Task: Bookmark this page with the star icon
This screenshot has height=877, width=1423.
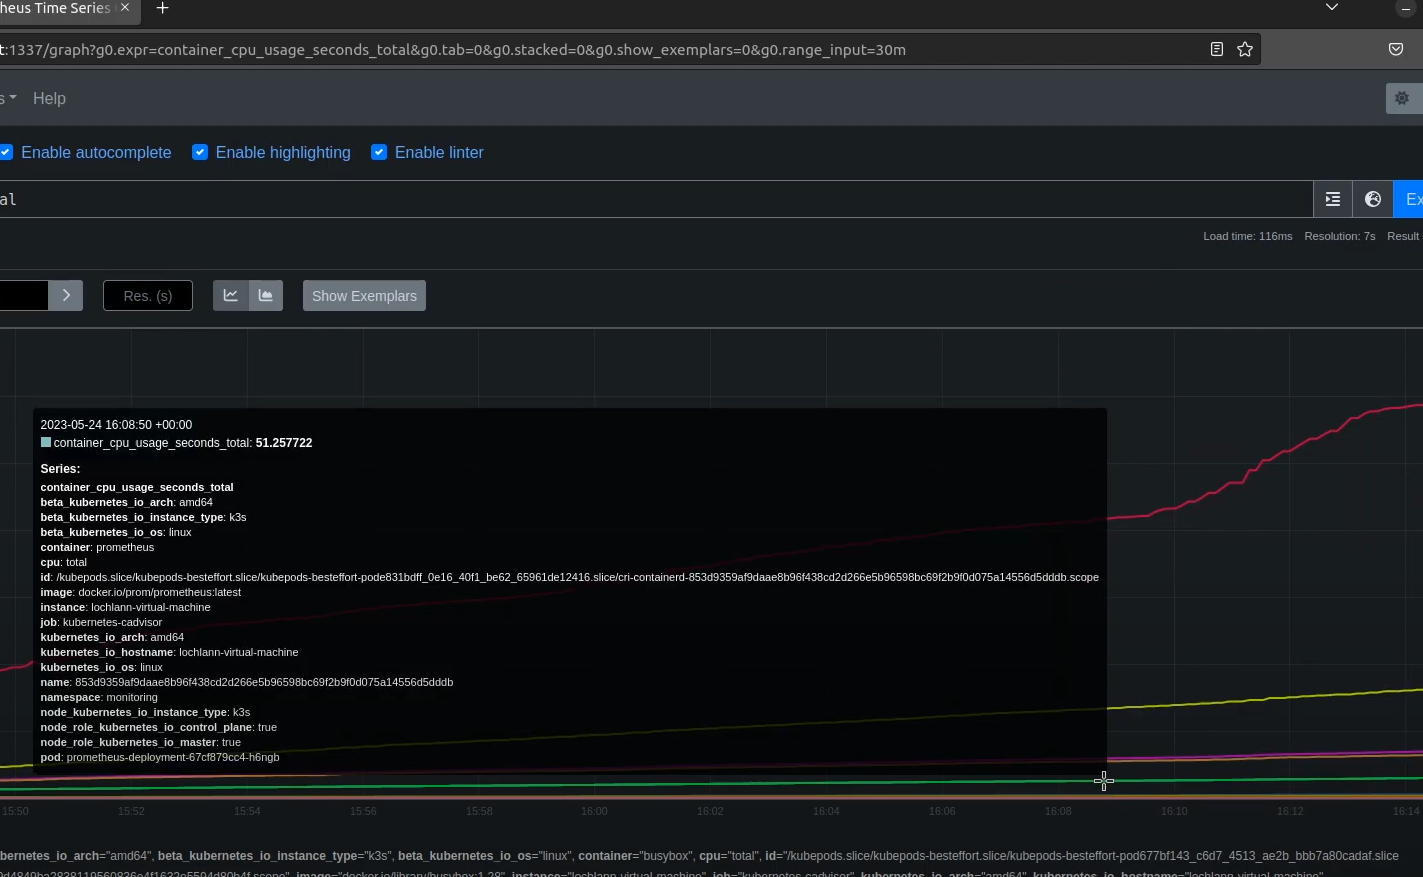Action: pyautogui.click(x=1245, y=49)
